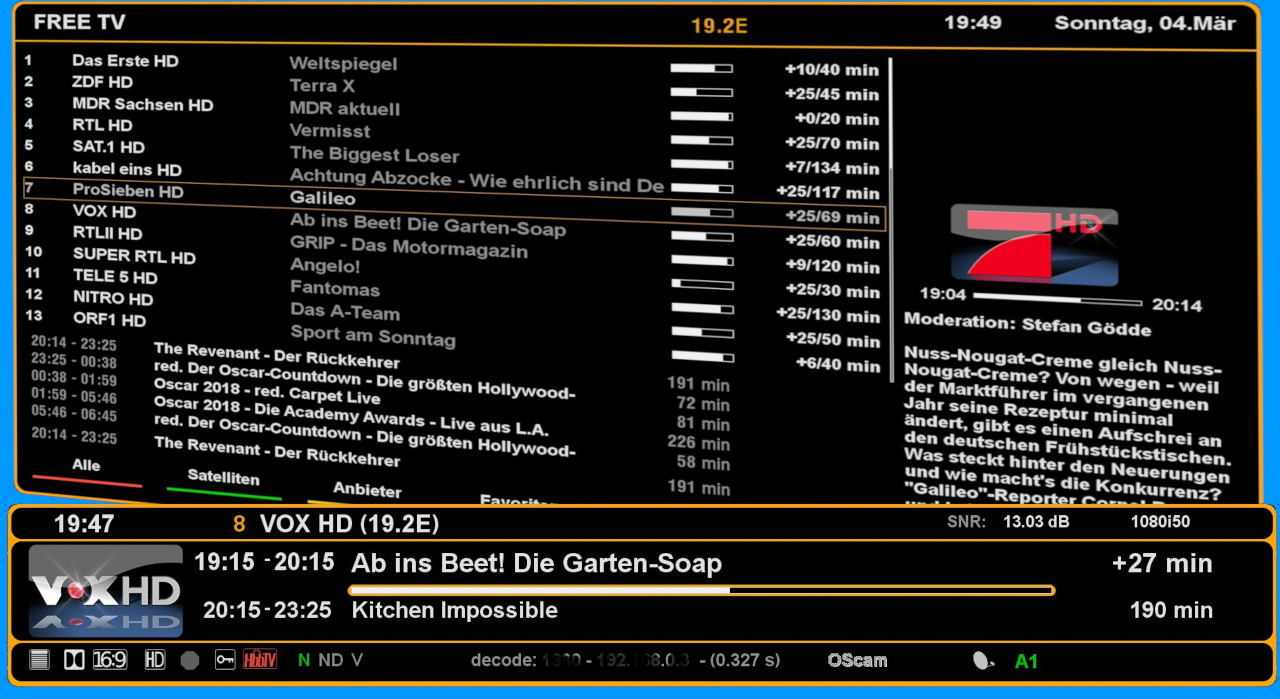Click the +27 min remaining label
Screen dimensions: 1280x699
tap(1162, 563)
